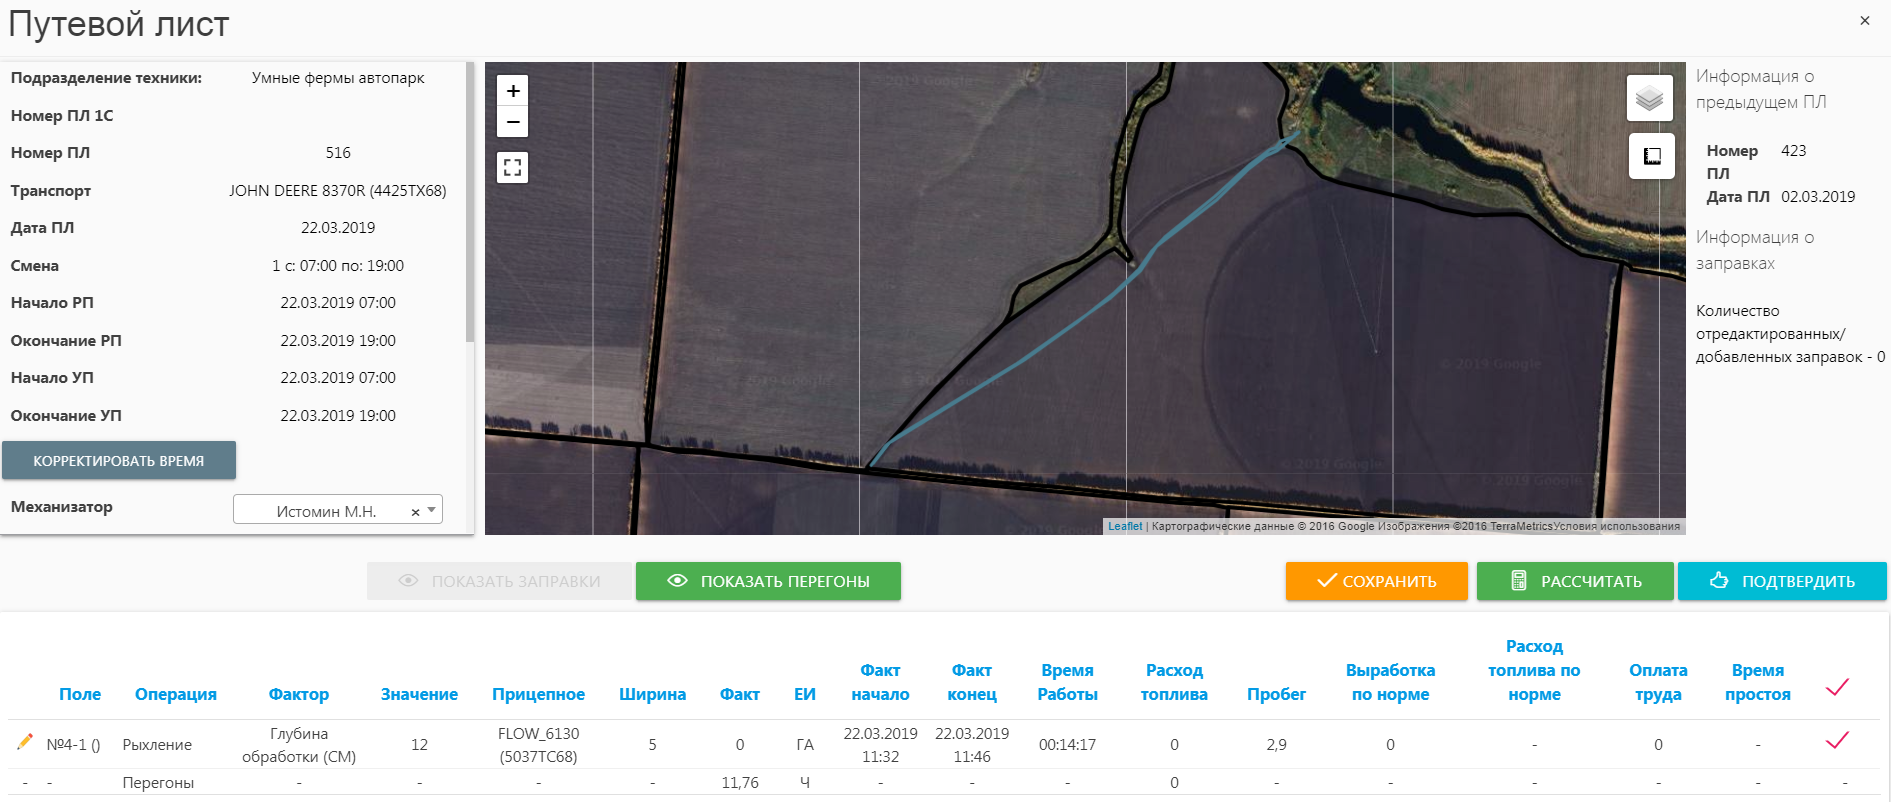
Task: Open the map layers control
Action: [x=1650, y=98]
